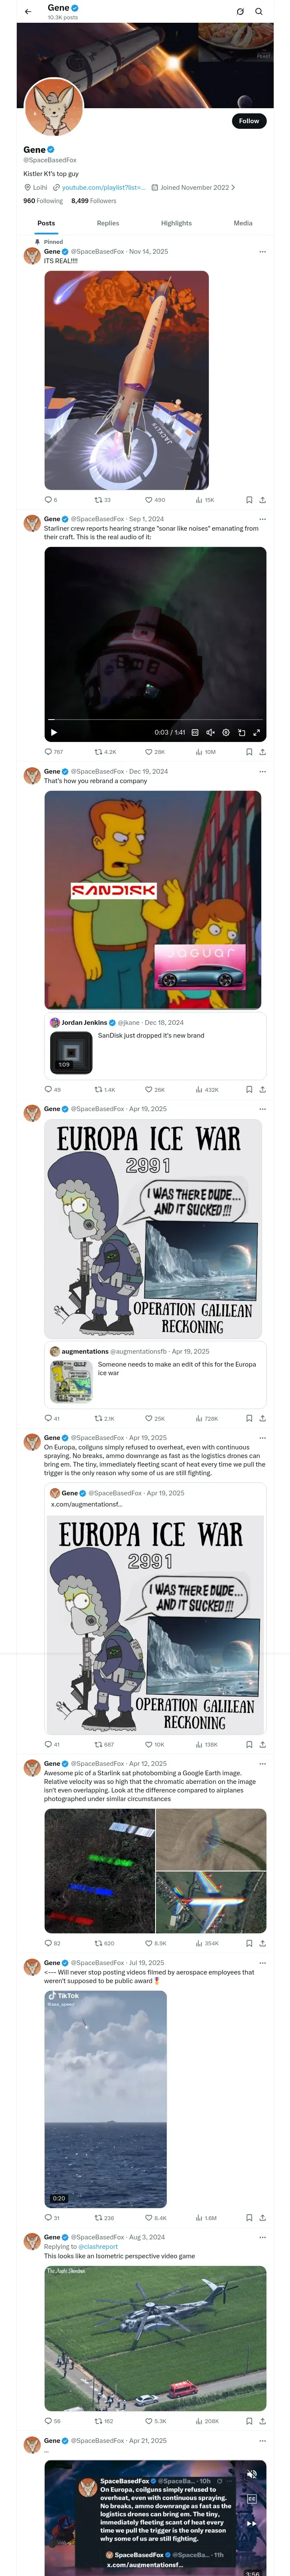Screen dimensions: 290x2576
Task: Open the Highlights tab
Action: tap(176, 223)
